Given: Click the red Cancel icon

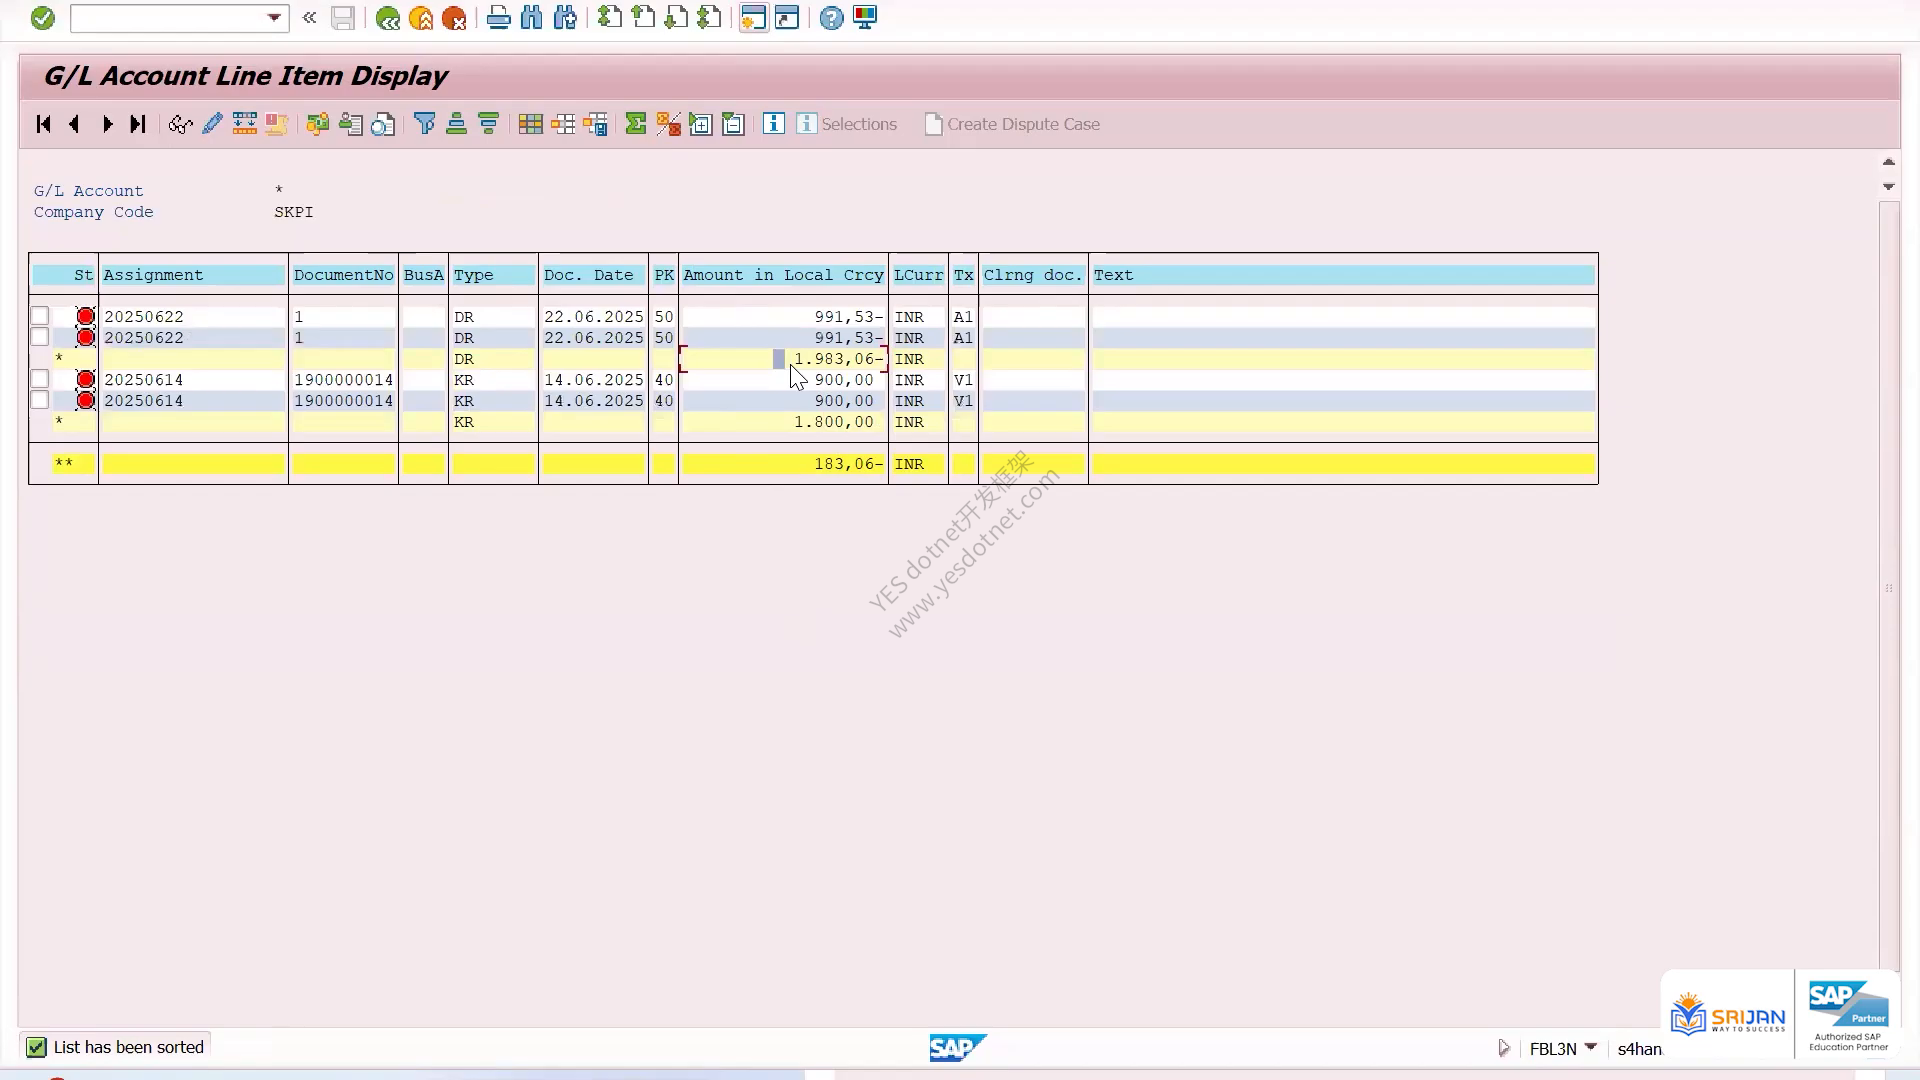Looking at the screenshot, I should [454, 18].
